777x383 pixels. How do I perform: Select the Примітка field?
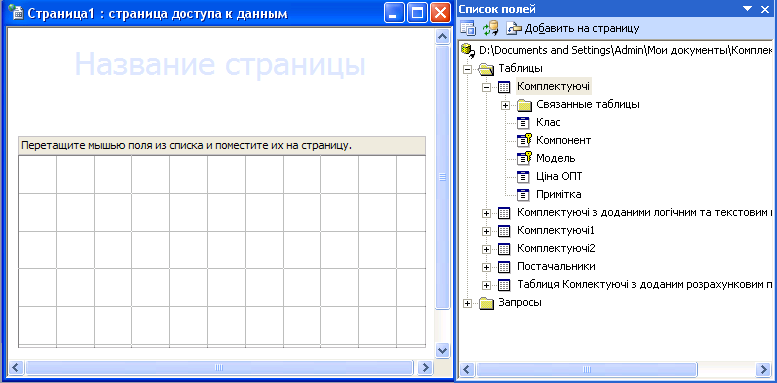pyautogui.click(x=558, y=194)
